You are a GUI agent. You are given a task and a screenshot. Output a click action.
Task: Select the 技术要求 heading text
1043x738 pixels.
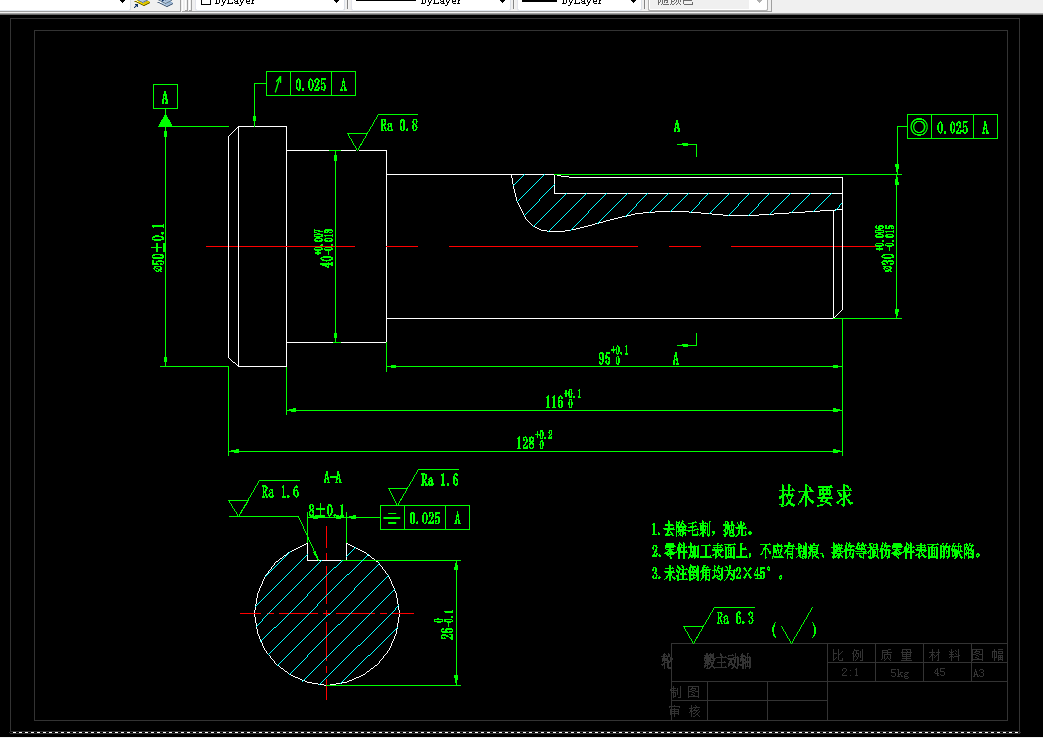pyautogui.click(x=816, y=496)
